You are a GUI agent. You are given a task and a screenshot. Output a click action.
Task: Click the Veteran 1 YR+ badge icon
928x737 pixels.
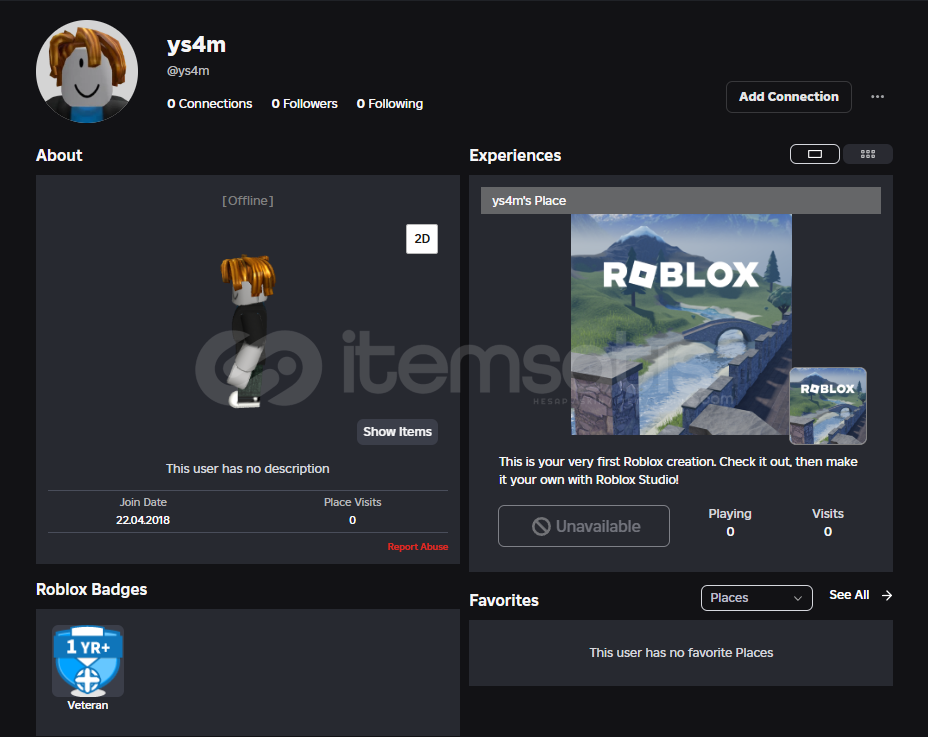point(88,661)
